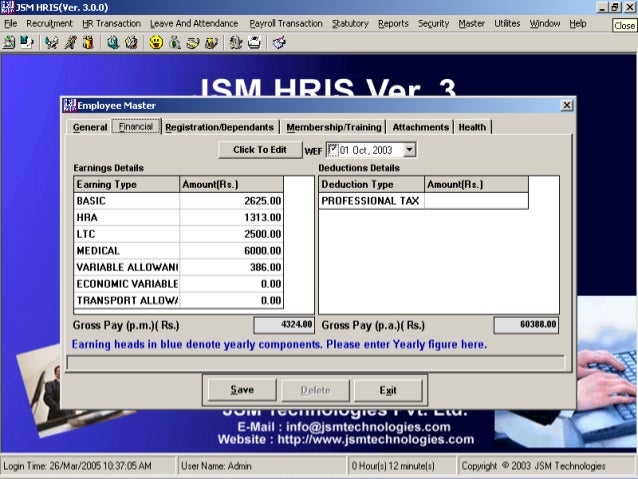Click the calendar-like icon right of the clock

[x=131, y=42]
